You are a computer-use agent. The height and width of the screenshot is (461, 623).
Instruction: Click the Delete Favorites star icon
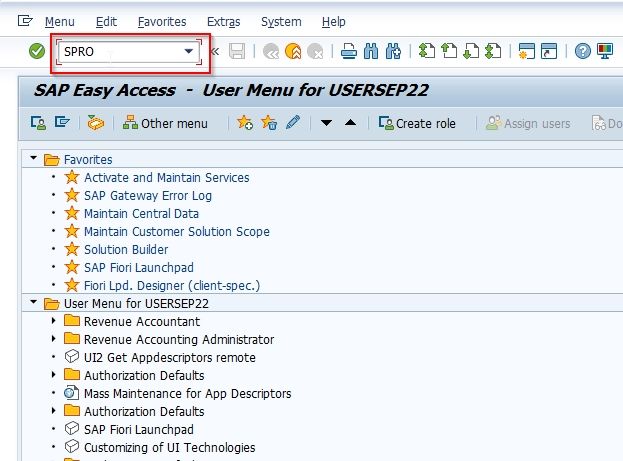[x=269, y=123]
